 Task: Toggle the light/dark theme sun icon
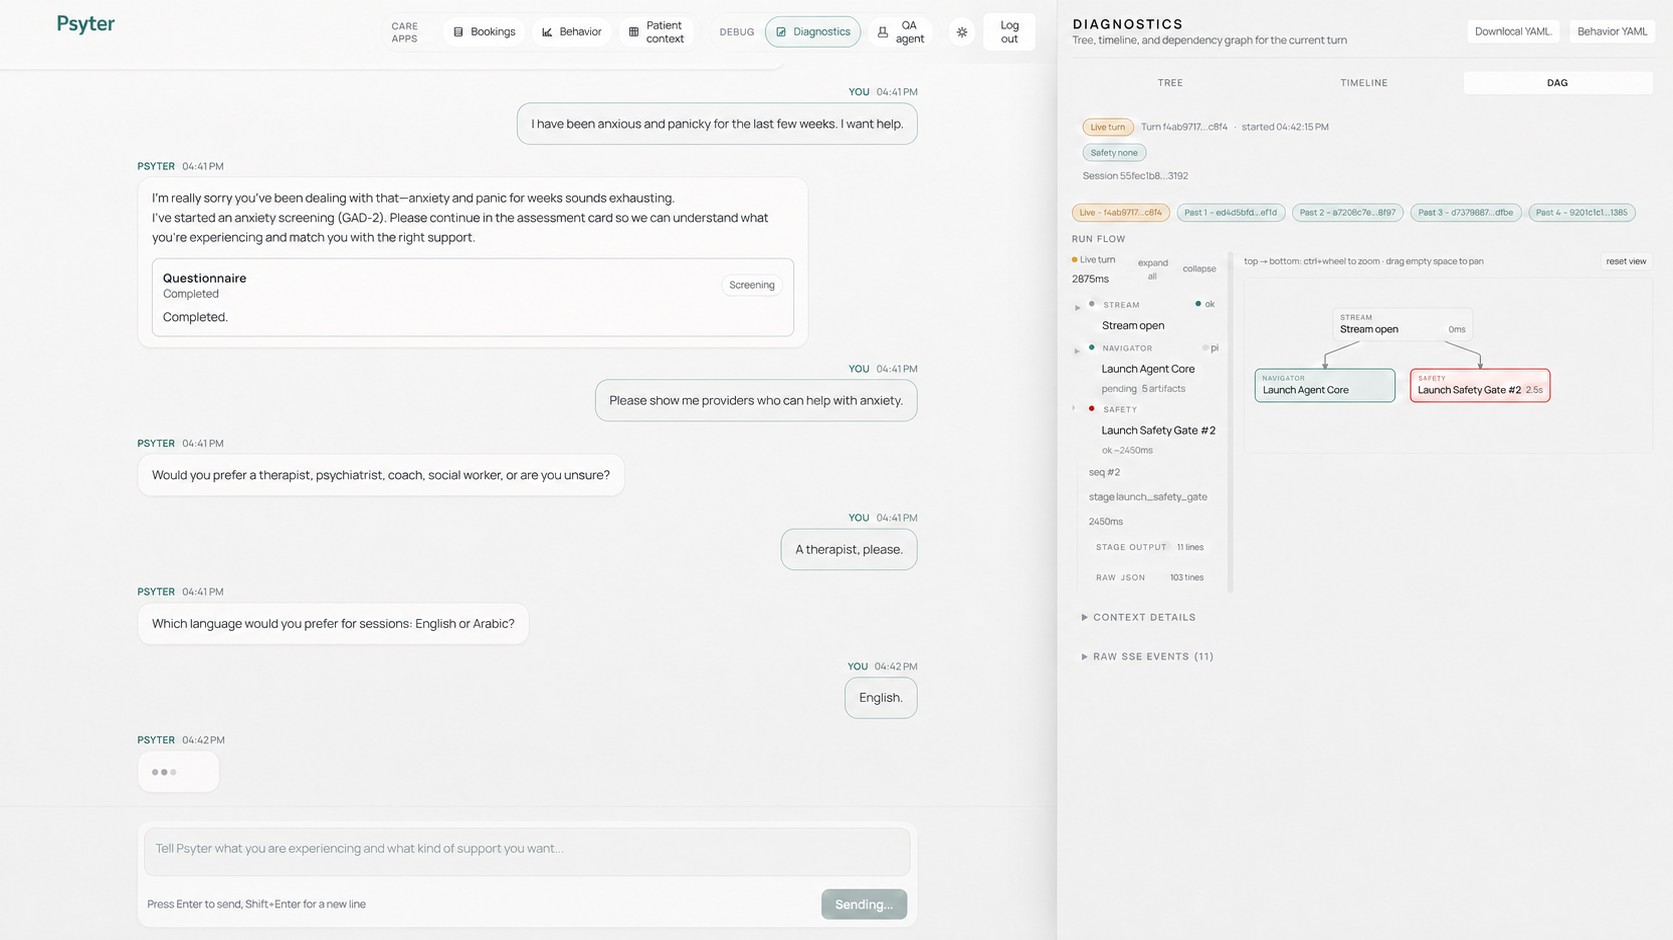click(962, 32)
